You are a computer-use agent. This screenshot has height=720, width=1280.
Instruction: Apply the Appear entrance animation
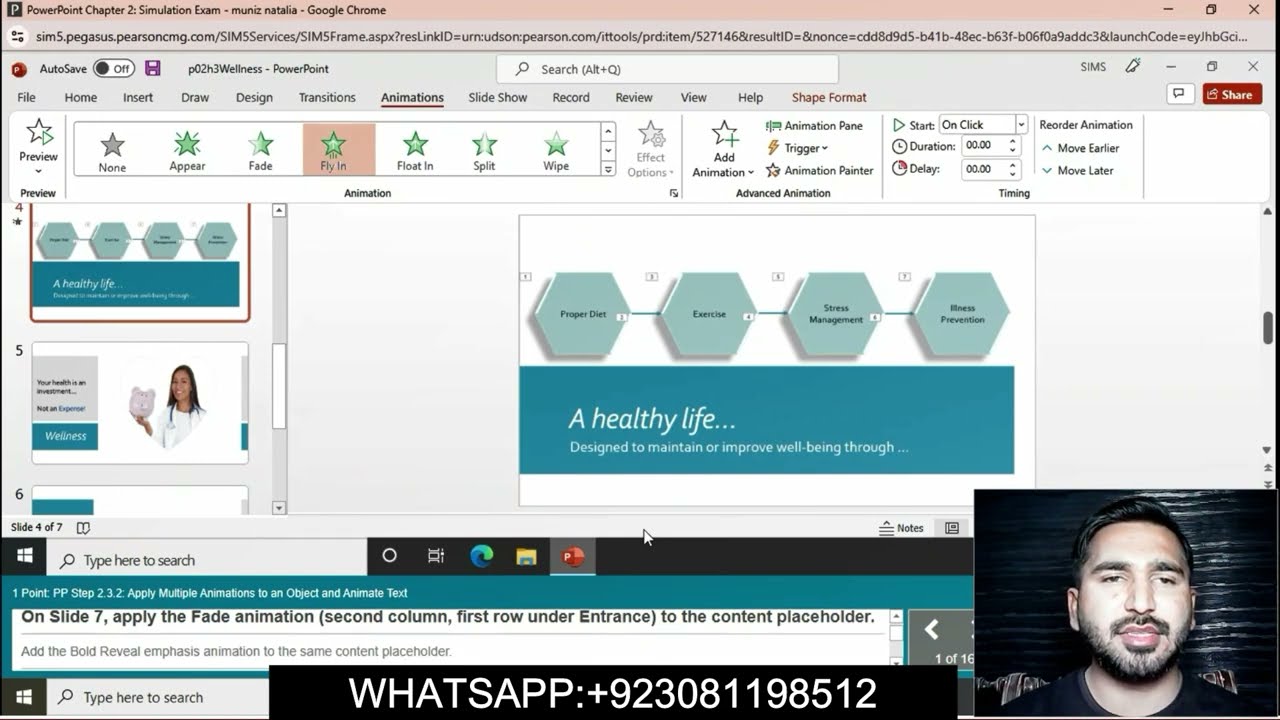187,151
